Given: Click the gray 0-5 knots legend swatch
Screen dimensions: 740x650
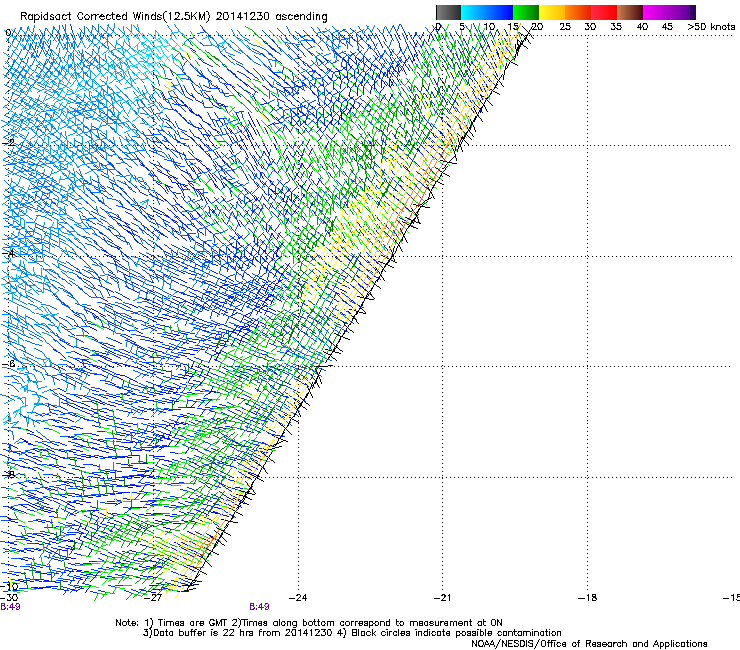Looking at the screenshot, I should coord(448,12).
